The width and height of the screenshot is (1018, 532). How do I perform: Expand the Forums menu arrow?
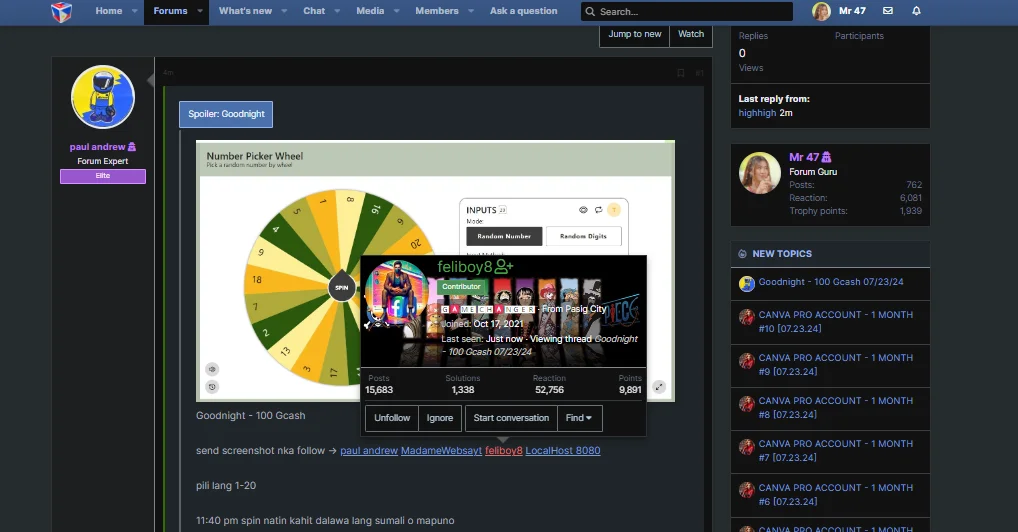click(200, 11)
